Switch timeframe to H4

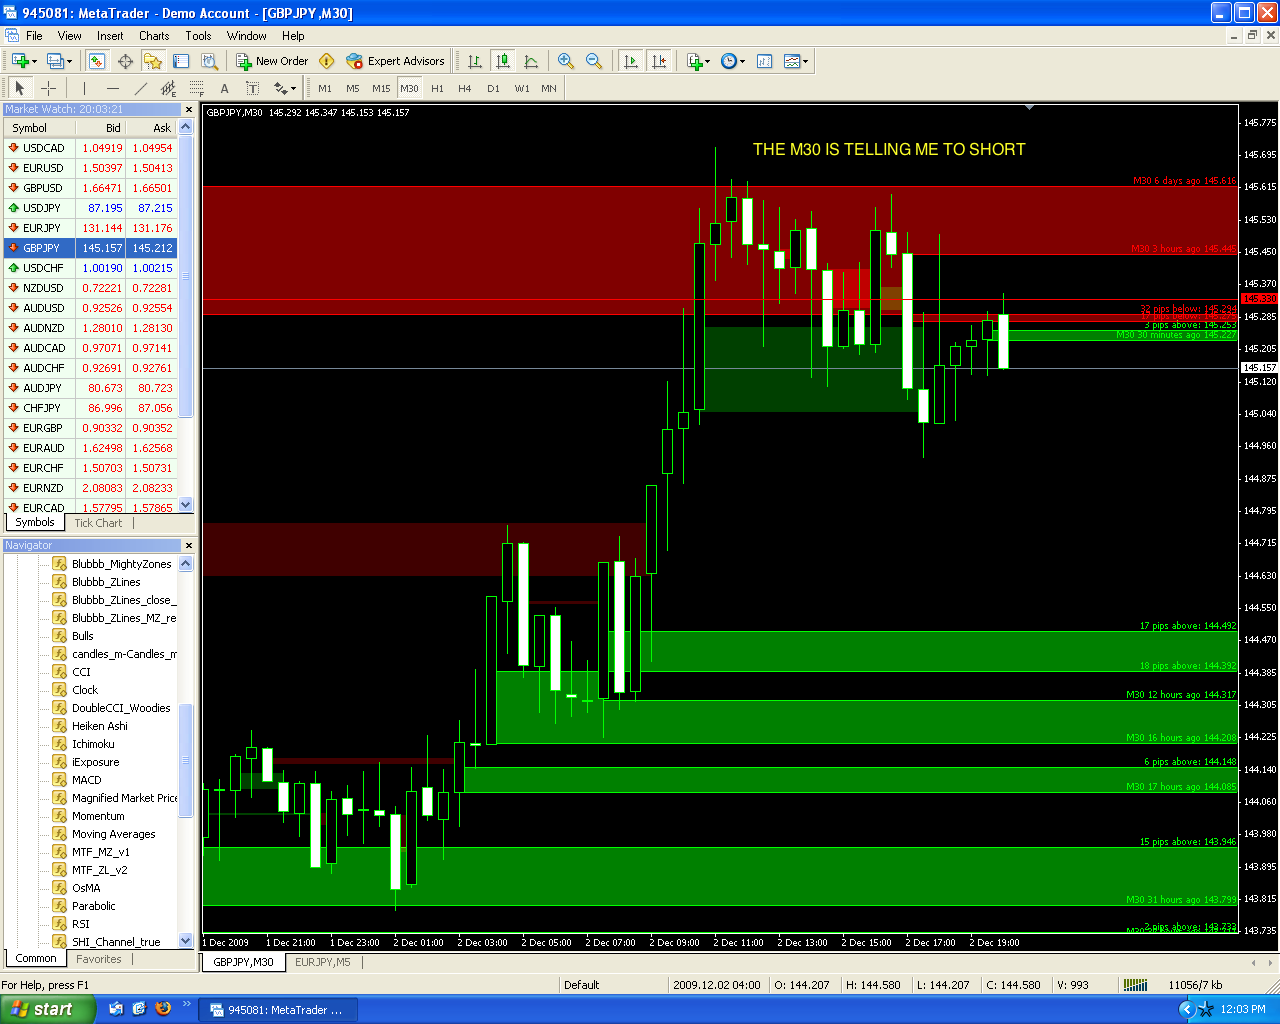tap(465, 88)
